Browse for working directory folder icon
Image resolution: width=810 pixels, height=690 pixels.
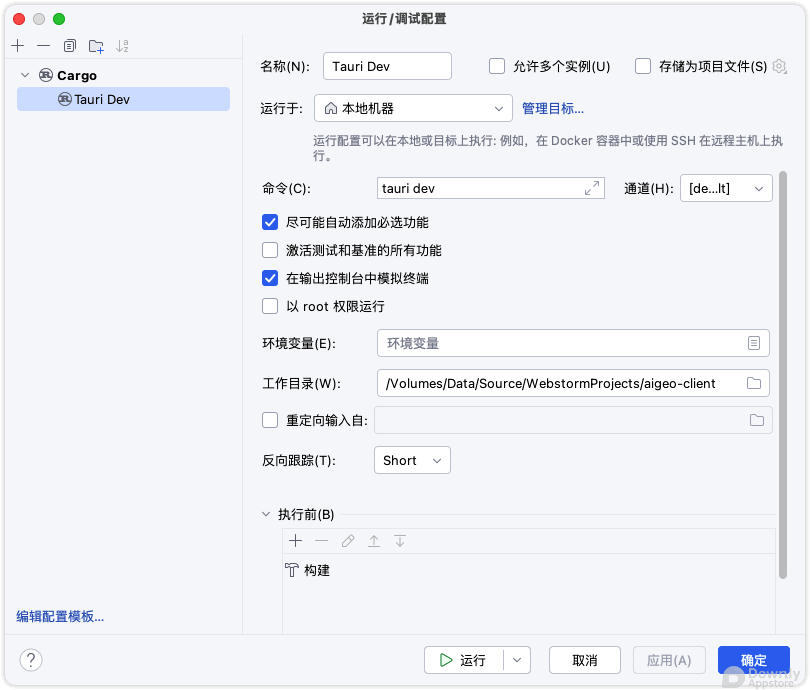click(754, 383)
